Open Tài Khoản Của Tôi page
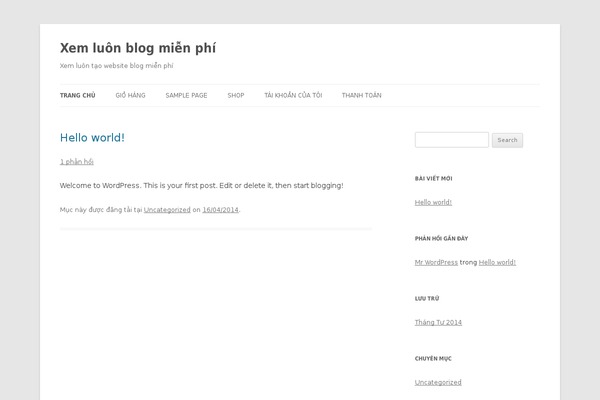600x400 pixels. click(x=293, y=95)
